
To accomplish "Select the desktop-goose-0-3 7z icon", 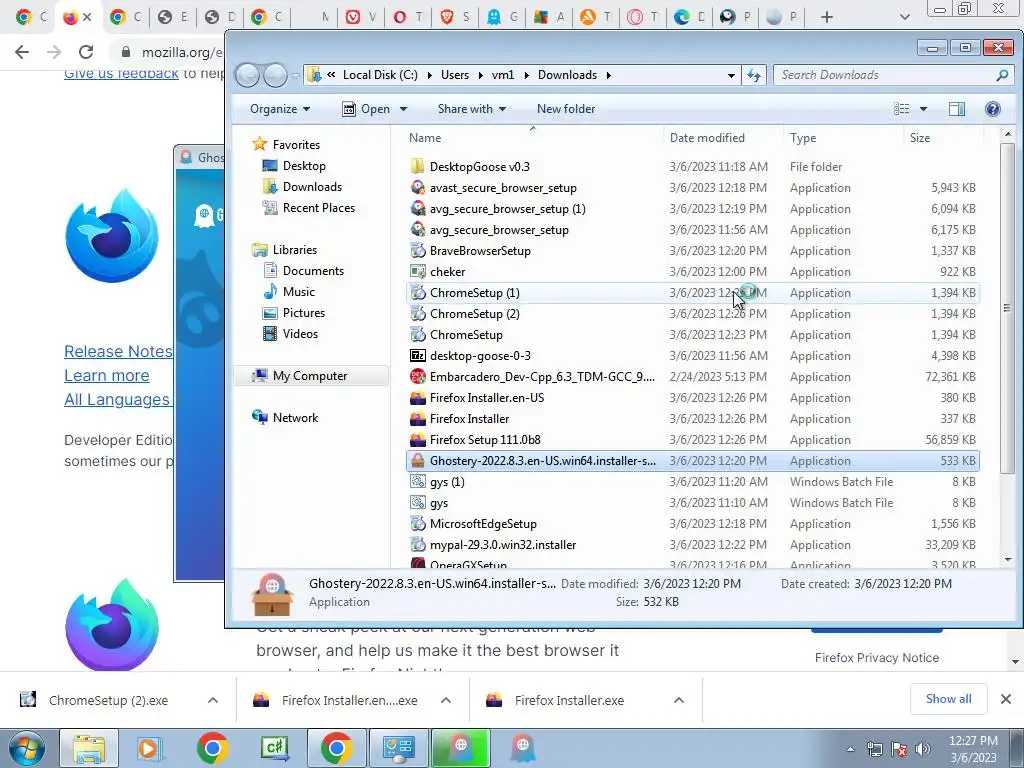I will pyautogui.click(x=418, y=356).
